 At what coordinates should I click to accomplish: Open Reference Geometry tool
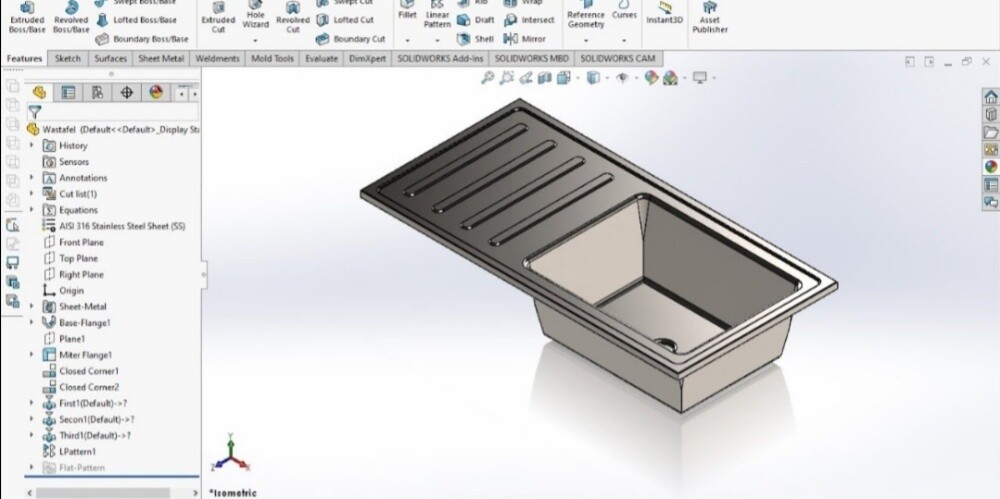585,15
